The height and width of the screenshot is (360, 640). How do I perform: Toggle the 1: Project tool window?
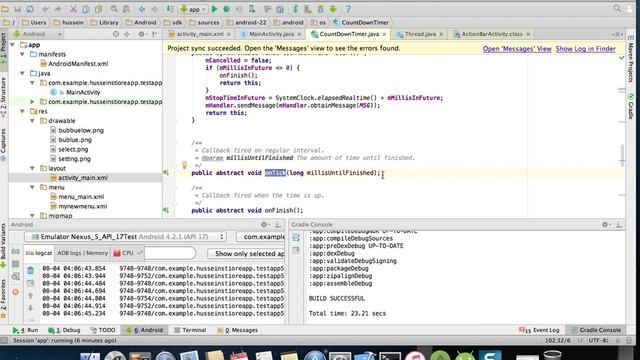(3, 49)
